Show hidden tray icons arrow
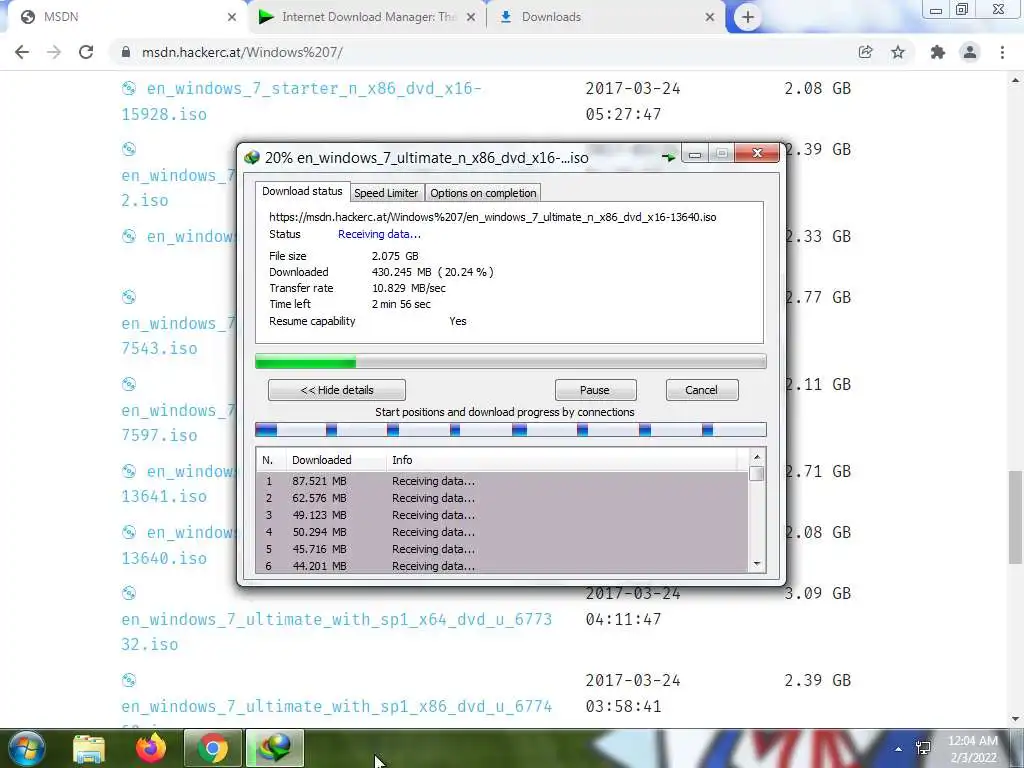 click(x=899, y=749)
